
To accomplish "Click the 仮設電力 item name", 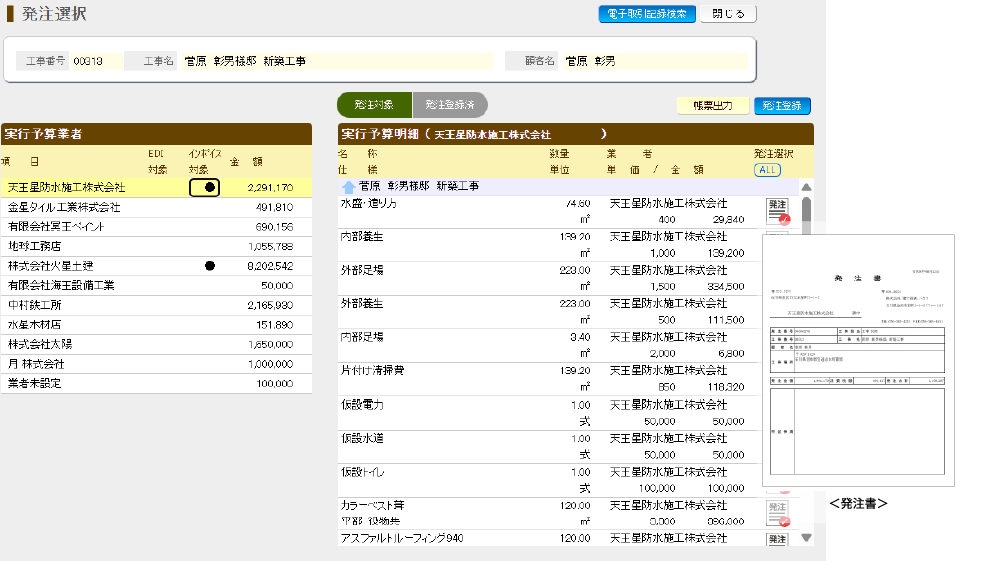I will (362, 405).
